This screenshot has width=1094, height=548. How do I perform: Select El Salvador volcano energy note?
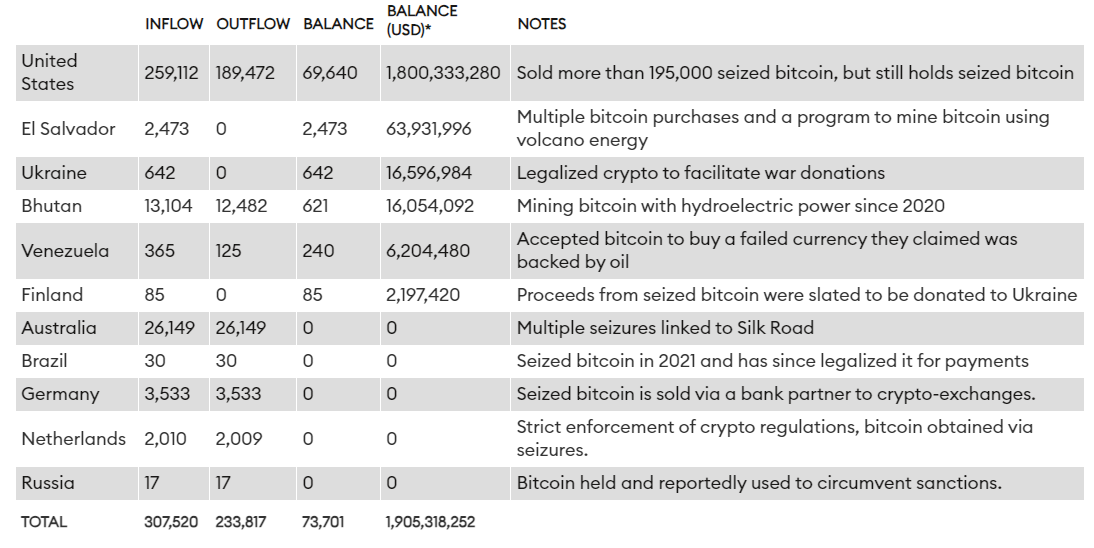(783, 128)
